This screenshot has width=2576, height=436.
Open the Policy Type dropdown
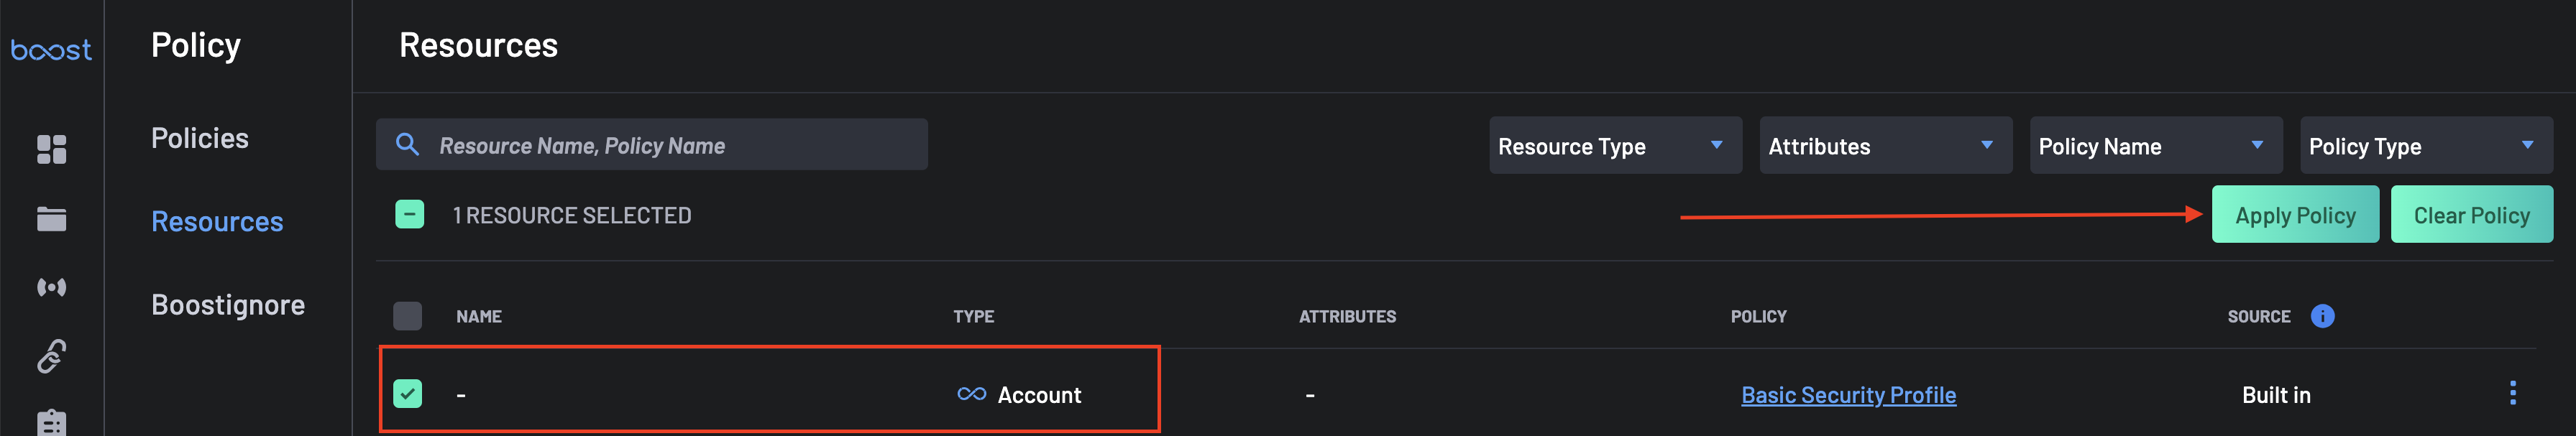click(x=2425, y=146)
